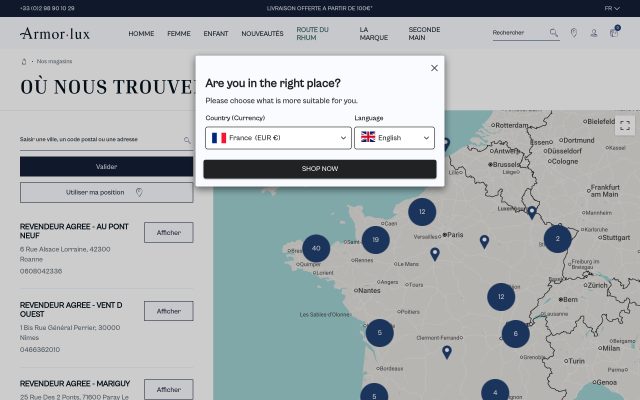640x400 pixels.
Task: Click the map cluster marker labeled 4
Action: click(x=495, y=392)
